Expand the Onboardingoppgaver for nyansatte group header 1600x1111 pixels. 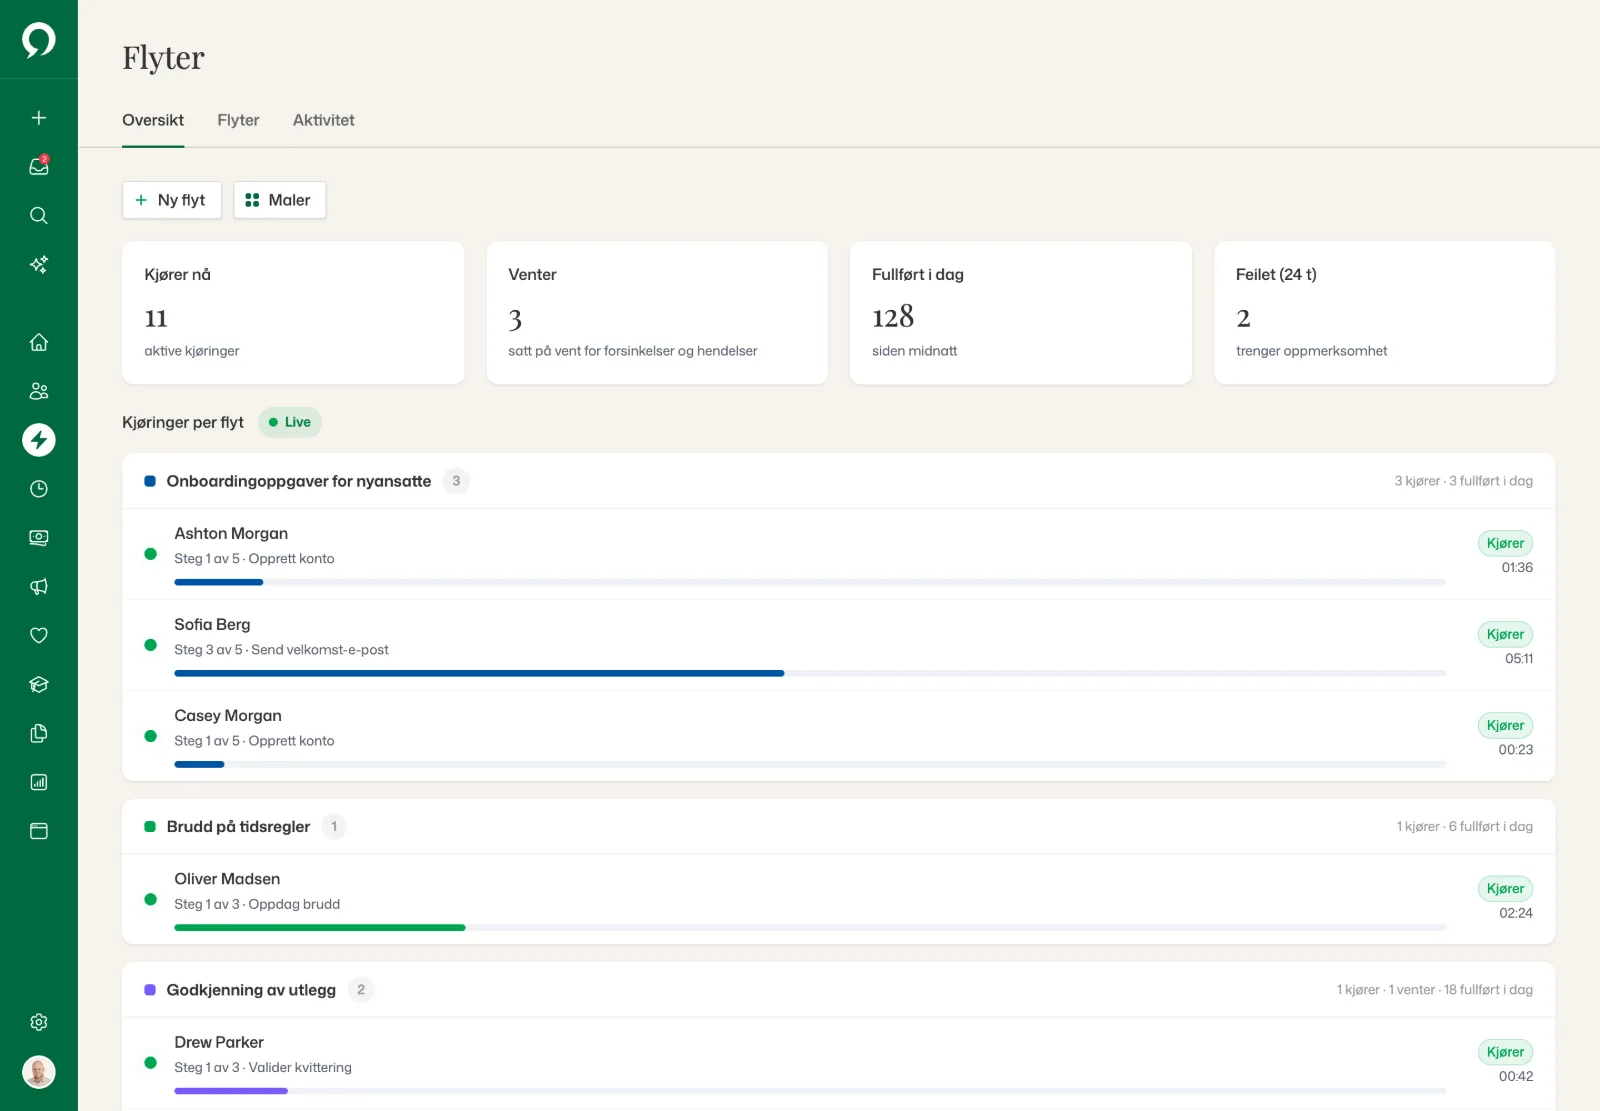pyautogui.click(x=838, y=481)
